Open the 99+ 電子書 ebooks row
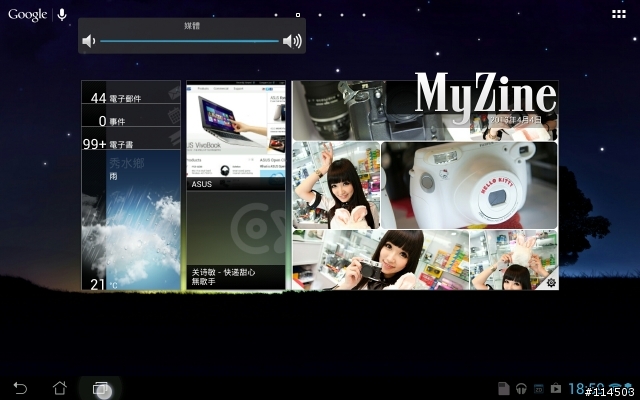Viewport: 640px width, 400px height. click(131, 138)
